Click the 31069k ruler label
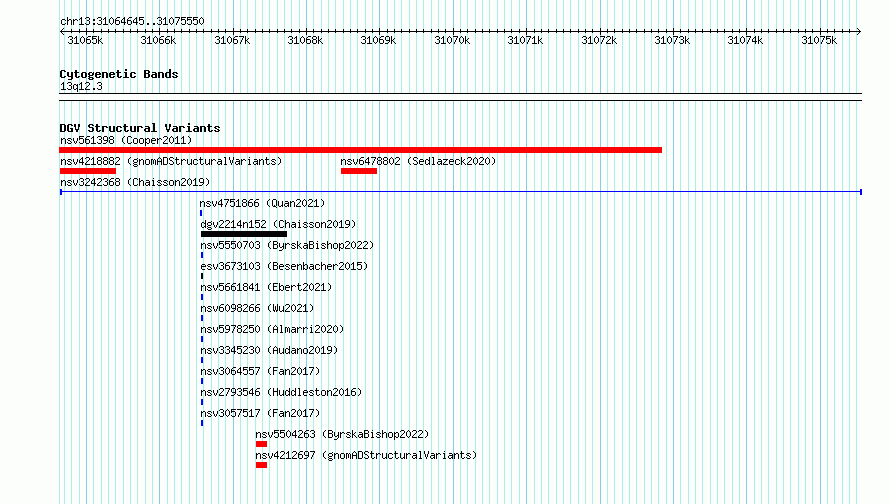Image resolution: width=890 pixels, height=504 pixels. pos(379,40)
